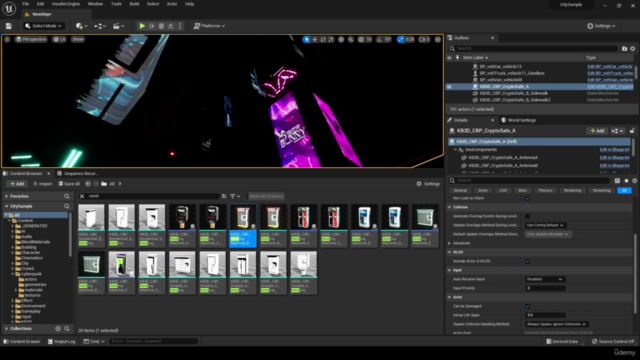The height and width of the screenshot is (360, 640).
Task: Click the Stop simulation button
Action: coord(161,26)
